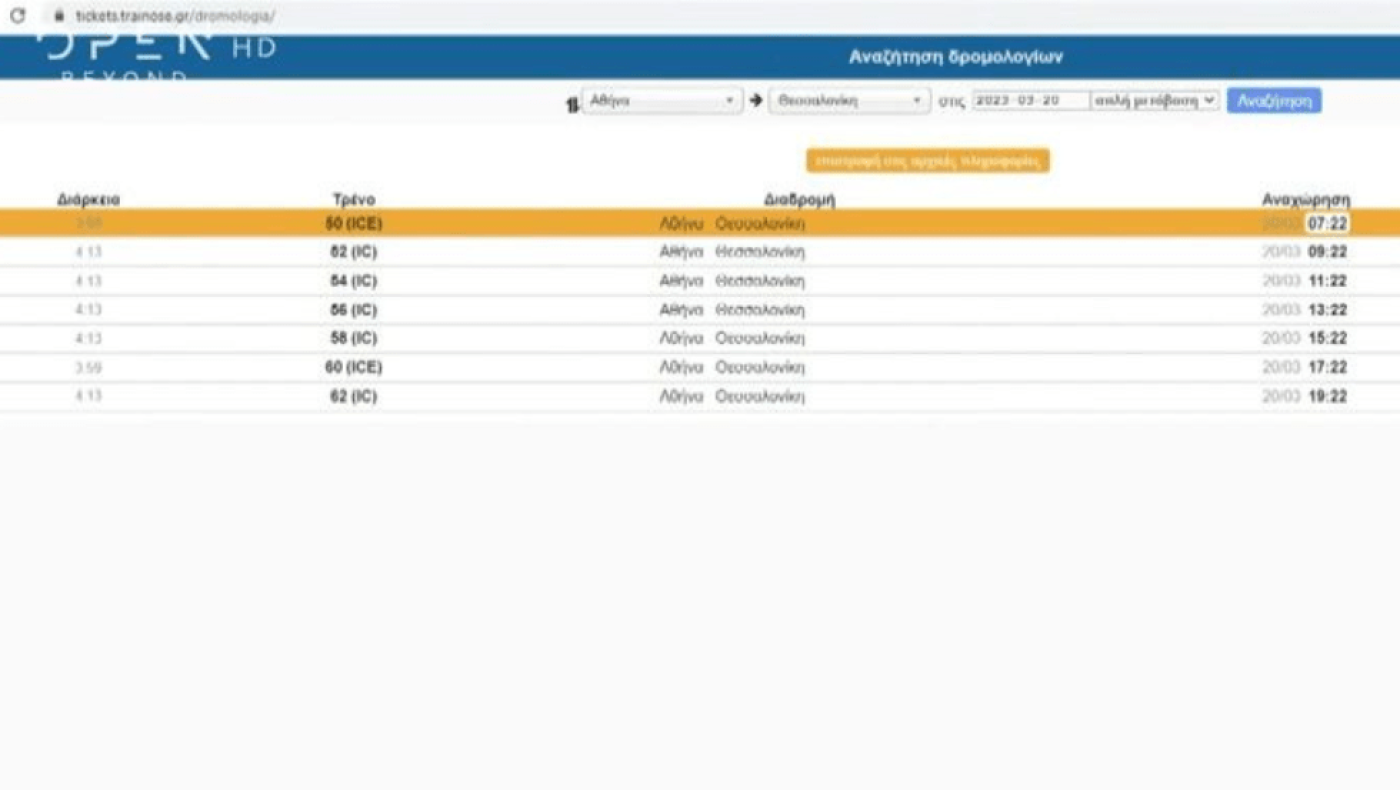Image resolution: width=1400 pixels, height=790 pixels.
Task: Select train 52 (IC) in the list
Action: point(354,252)
